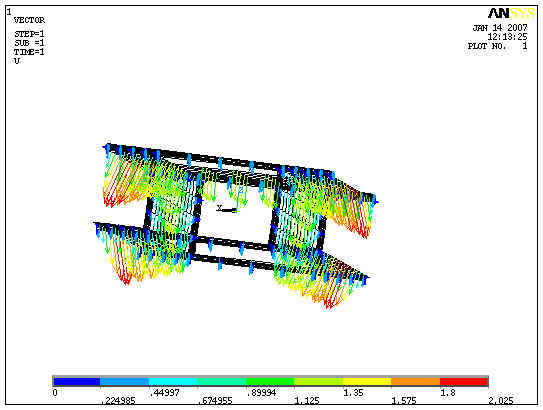This screenshot has height=410, width=543.
Task: Click the .89994 legend value
Action: (x=261, y=393)
